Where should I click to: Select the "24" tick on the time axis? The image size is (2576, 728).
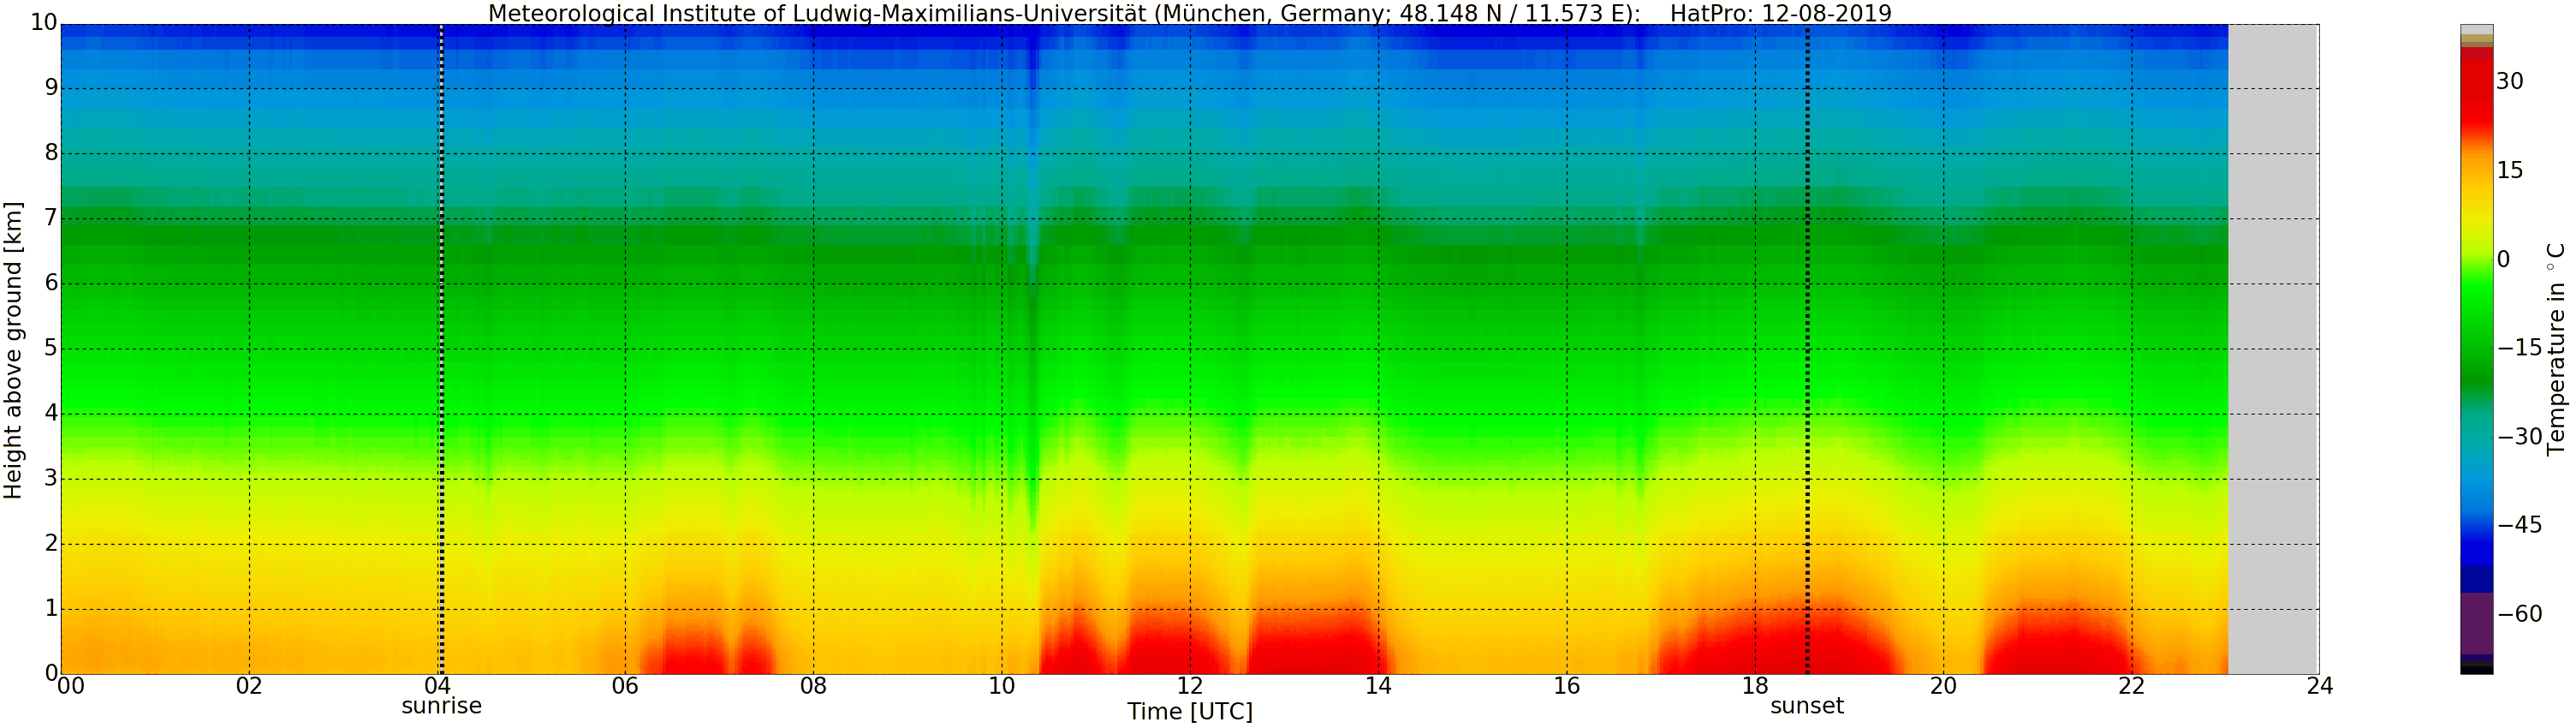(2320, 686)
